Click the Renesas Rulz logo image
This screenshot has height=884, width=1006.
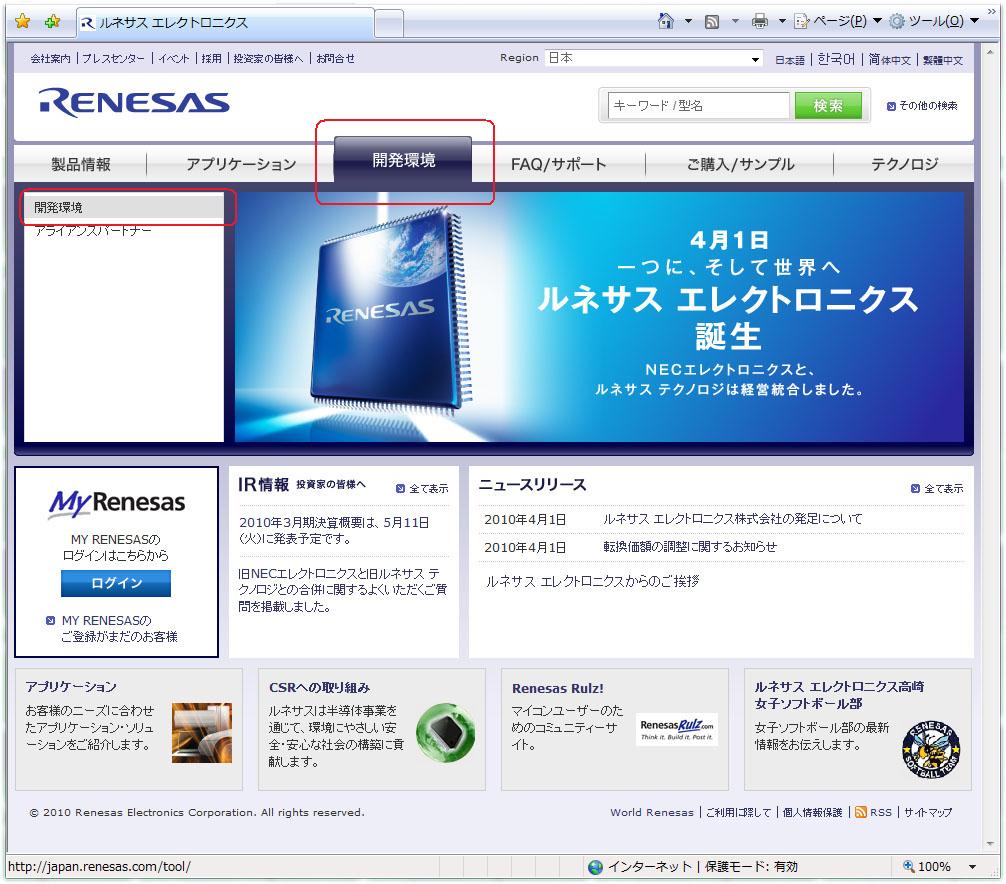678,728
